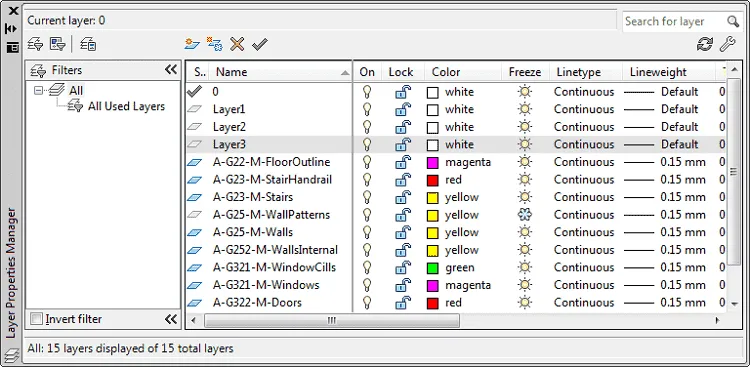The image size is (750, 367).
Task: Click the New Property Filter icon
Action: [35, 44]
